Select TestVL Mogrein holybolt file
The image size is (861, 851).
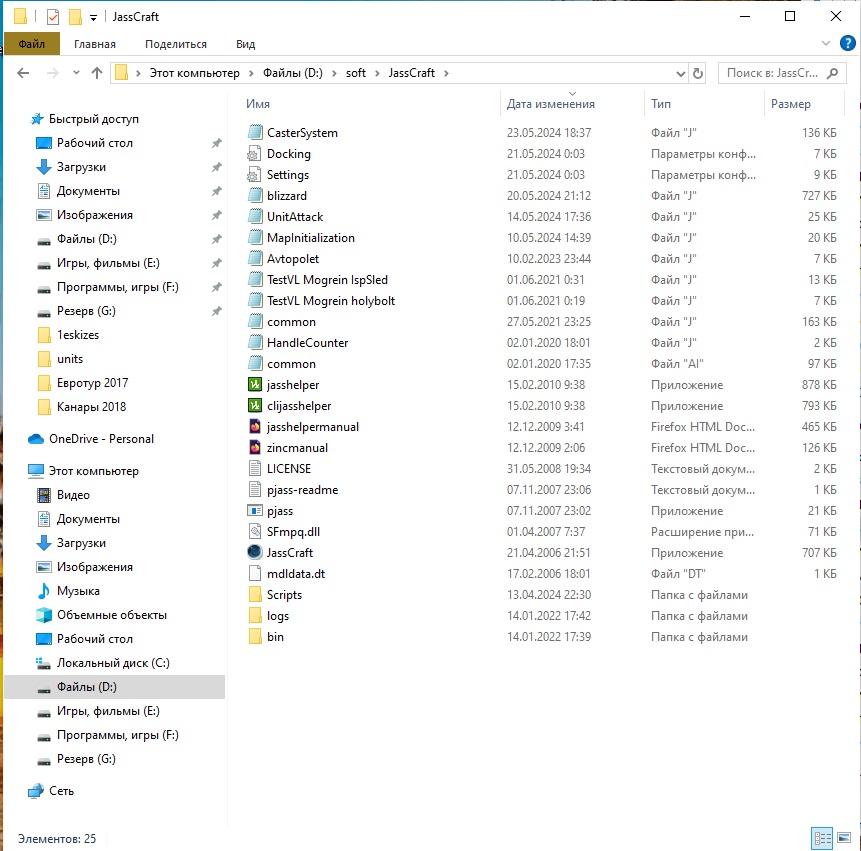[x=331, y=300]
